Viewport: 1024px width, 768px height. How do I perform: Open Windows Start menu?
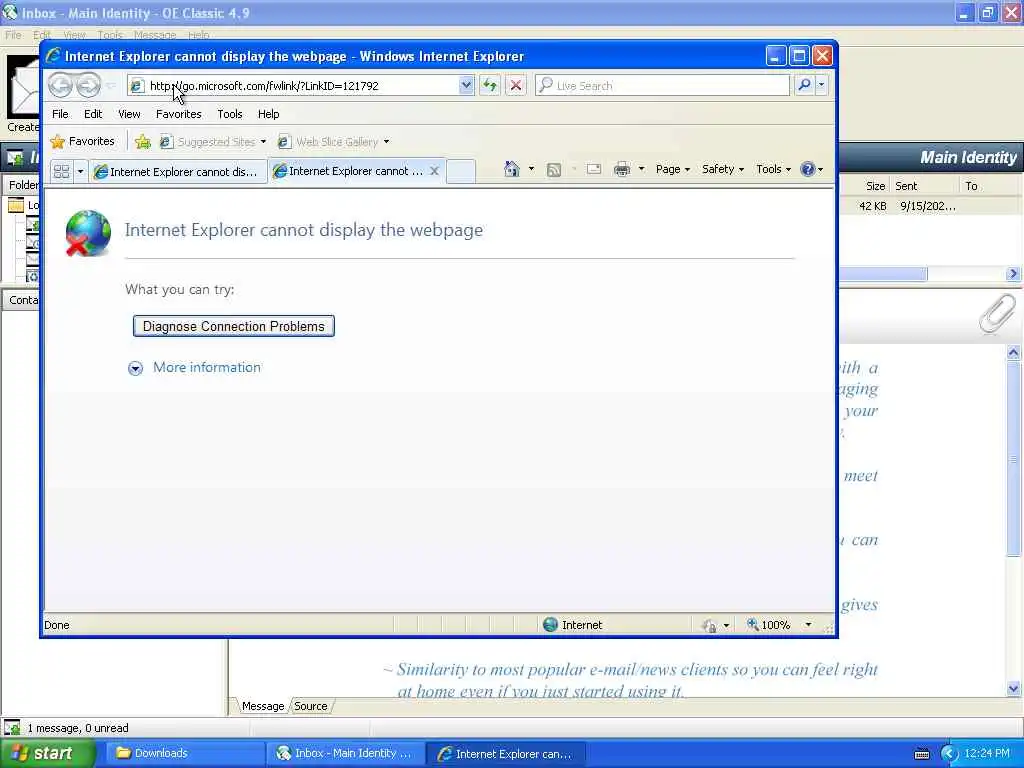click(47, 753)
